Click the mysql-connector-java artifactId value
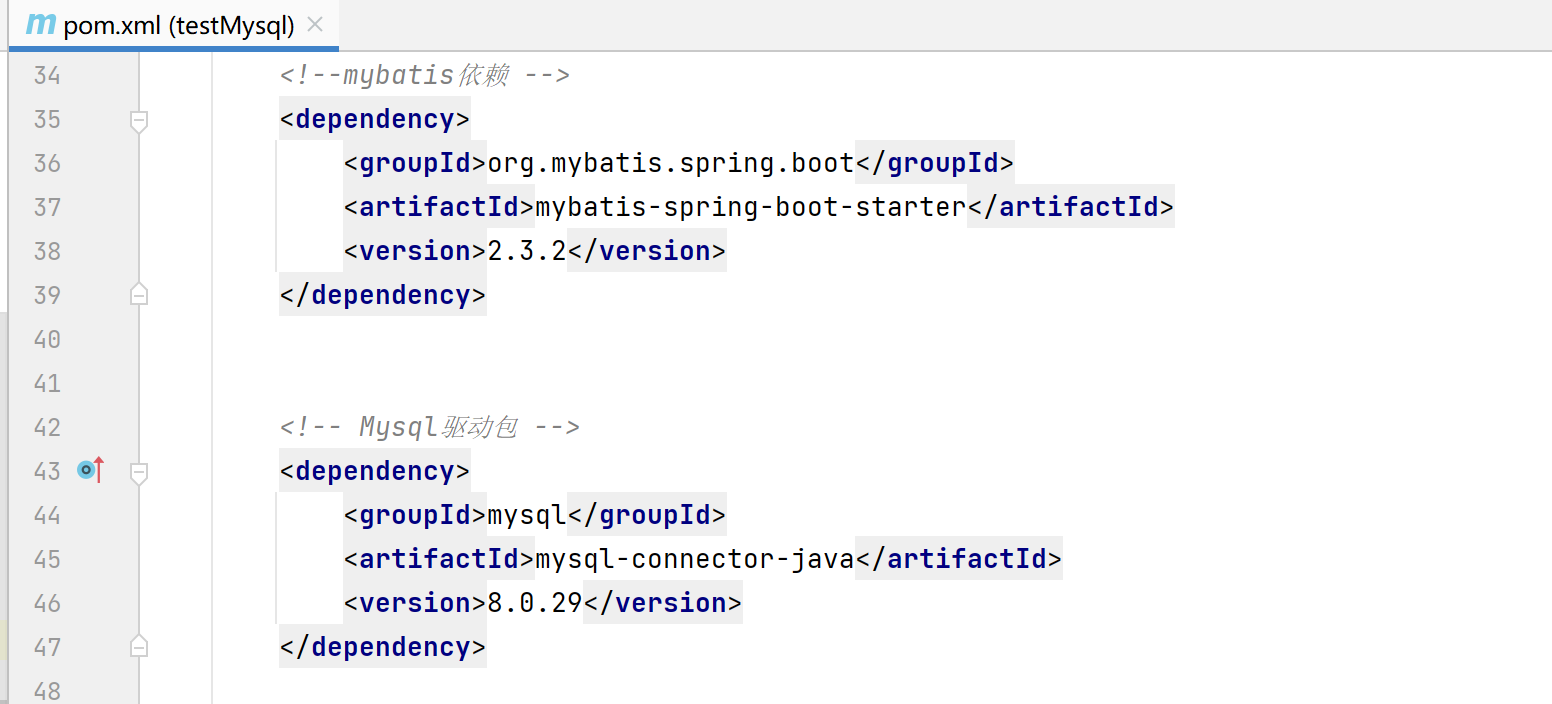1552x704 pixels. 695,559
